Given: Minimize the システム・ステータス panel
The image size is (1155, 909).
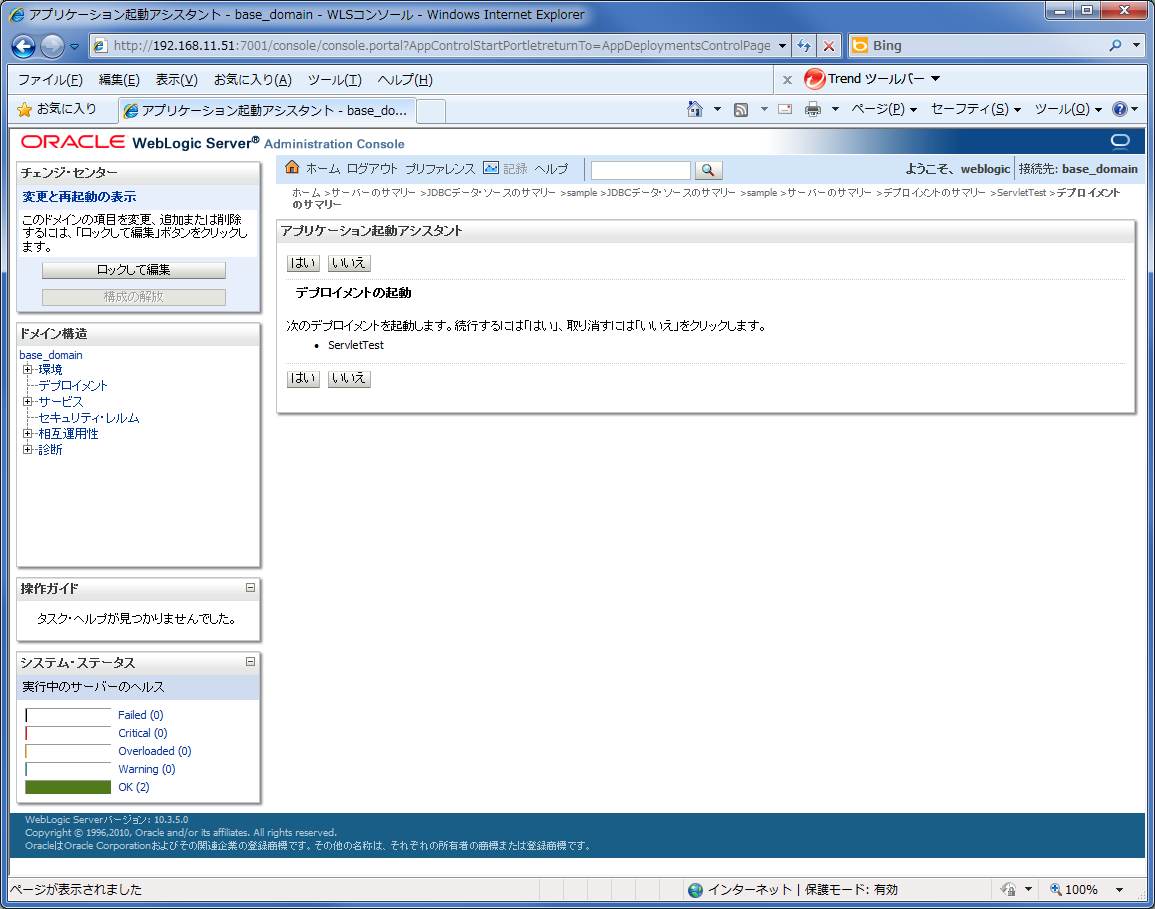Looking at the screenshot, I should [250, 661].
